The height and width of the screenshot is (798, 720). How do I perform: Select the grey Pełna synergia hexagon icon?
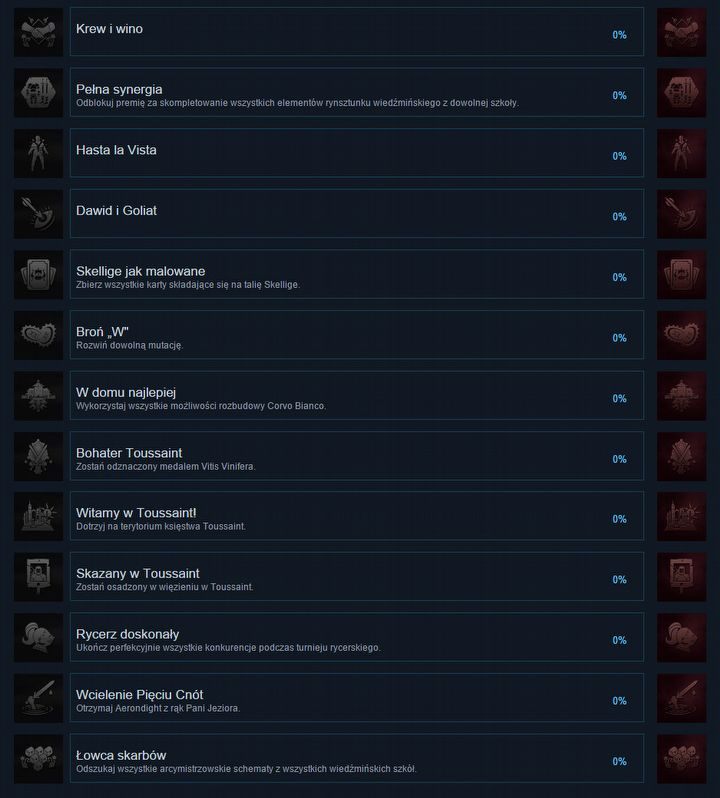[39, 92]
